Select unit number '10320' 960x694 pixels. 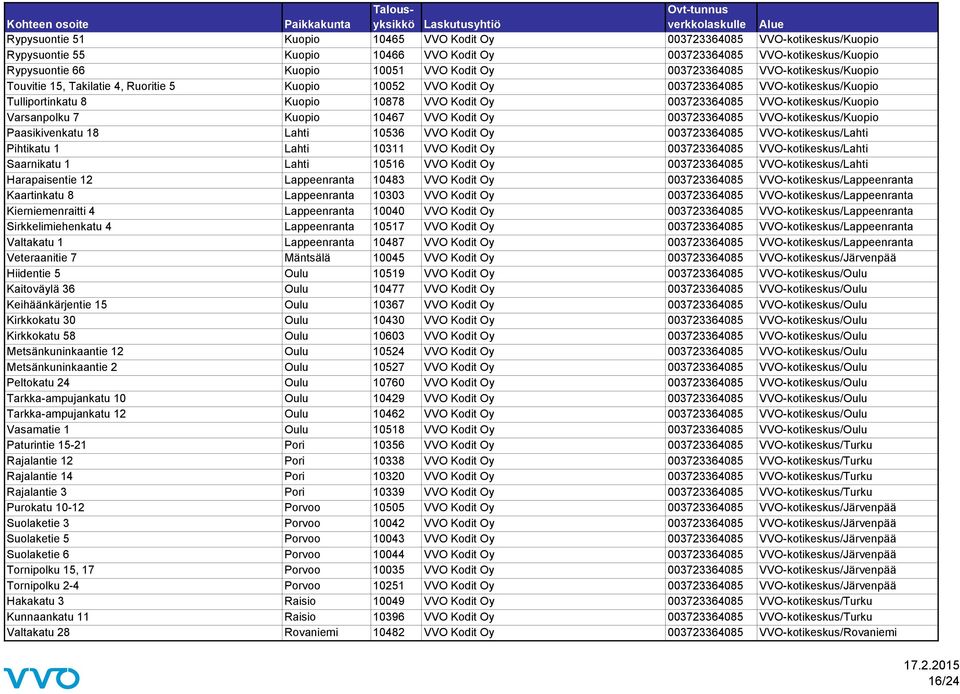coord(389,476)
